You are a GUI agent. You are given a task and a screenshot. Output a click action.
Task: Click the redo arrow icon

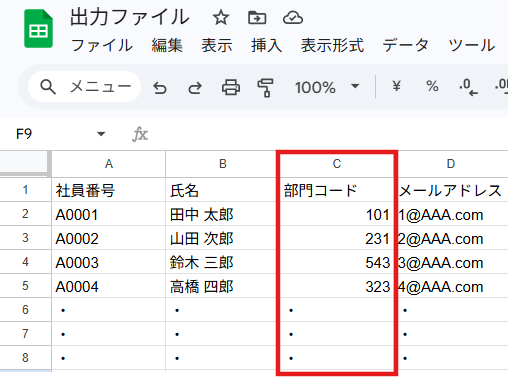click(x=195, y=88)
